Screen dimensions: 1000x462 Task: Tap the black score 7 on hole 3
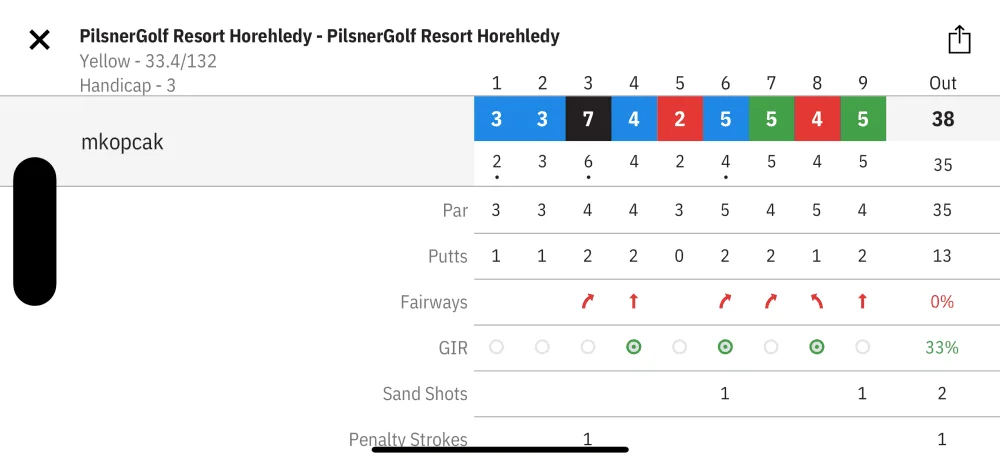click(x=588, y=119)
